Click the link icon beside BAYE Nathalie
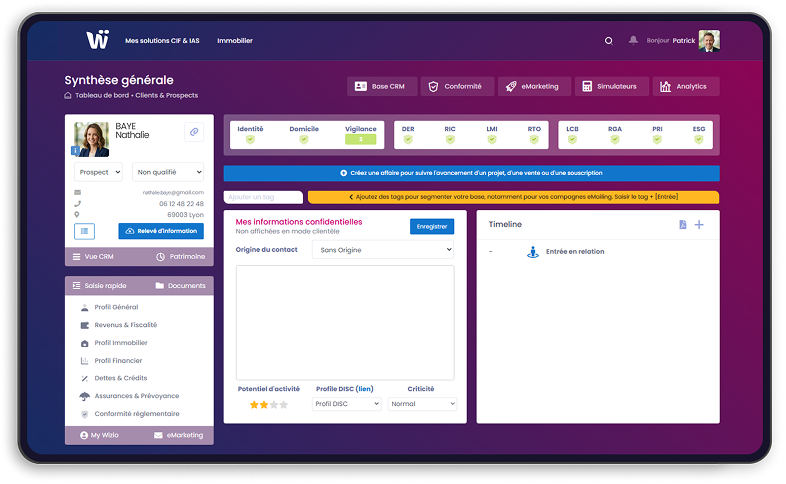786x484 pixels. click(194, 132)
